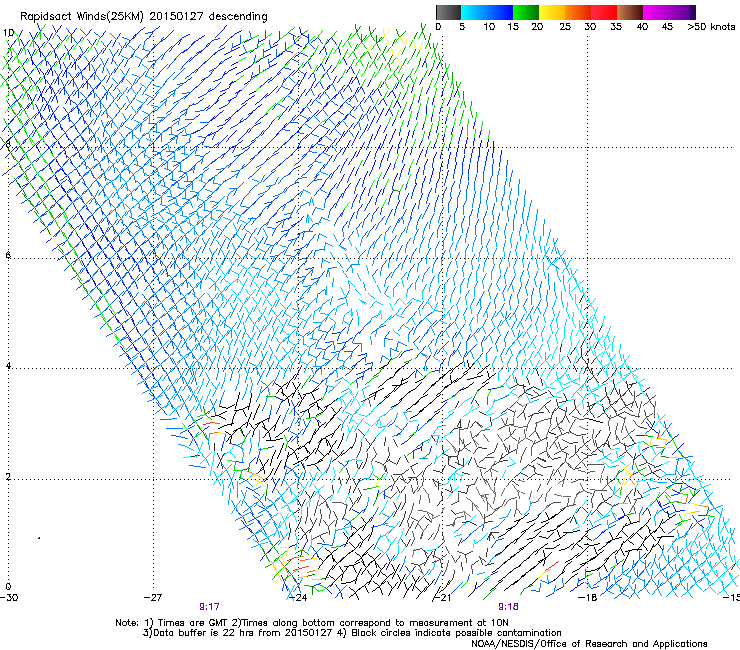Click the '>50 knots' legend label
Viewport: 740px width, 650px height.
[x=711, y=26]
